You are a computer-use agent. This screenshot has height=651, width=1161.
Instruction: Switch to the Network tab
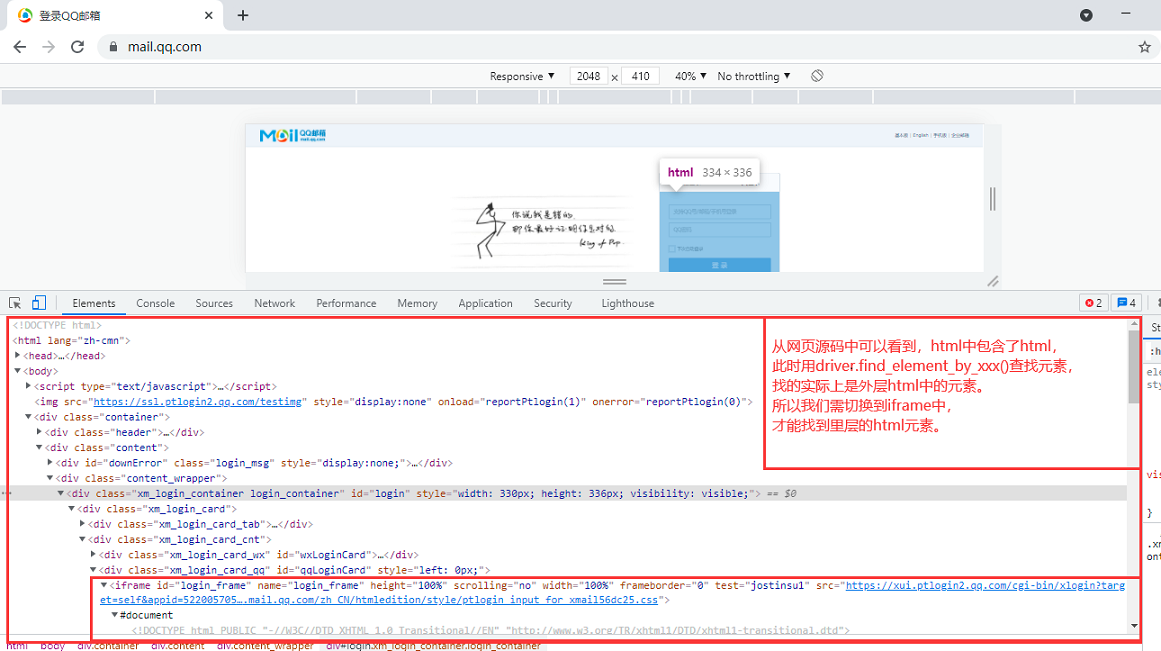point(275,303)
